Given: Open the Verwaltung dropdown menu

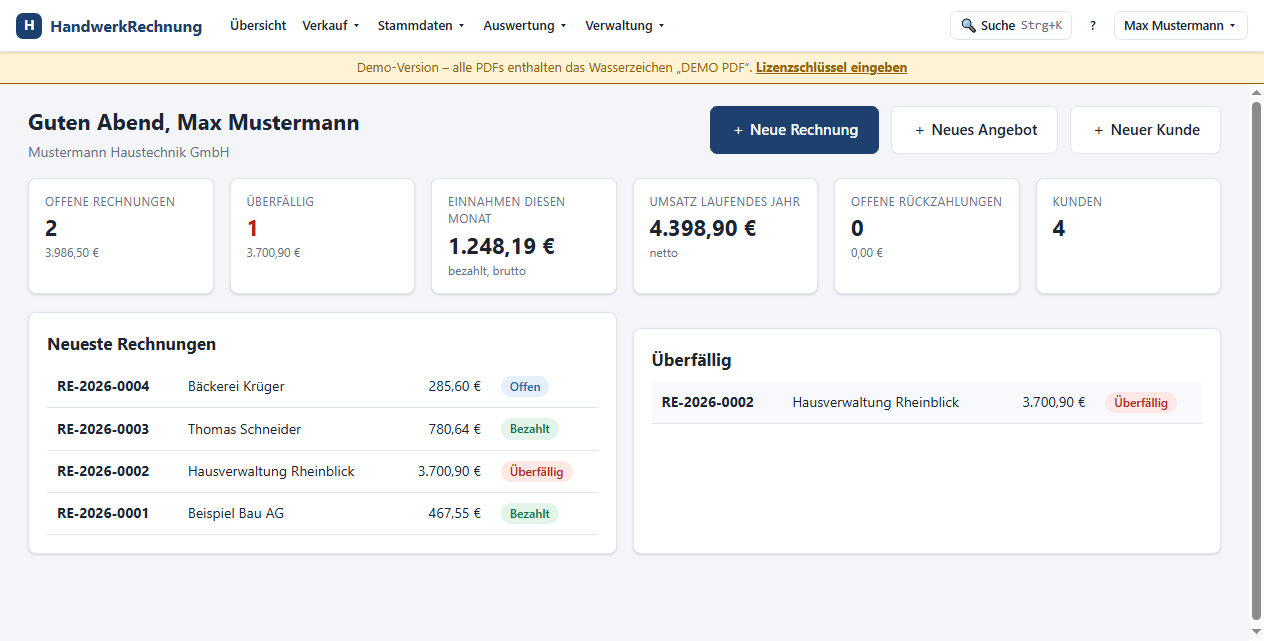Looking at the screenshot, I should (x=625, y=26).
